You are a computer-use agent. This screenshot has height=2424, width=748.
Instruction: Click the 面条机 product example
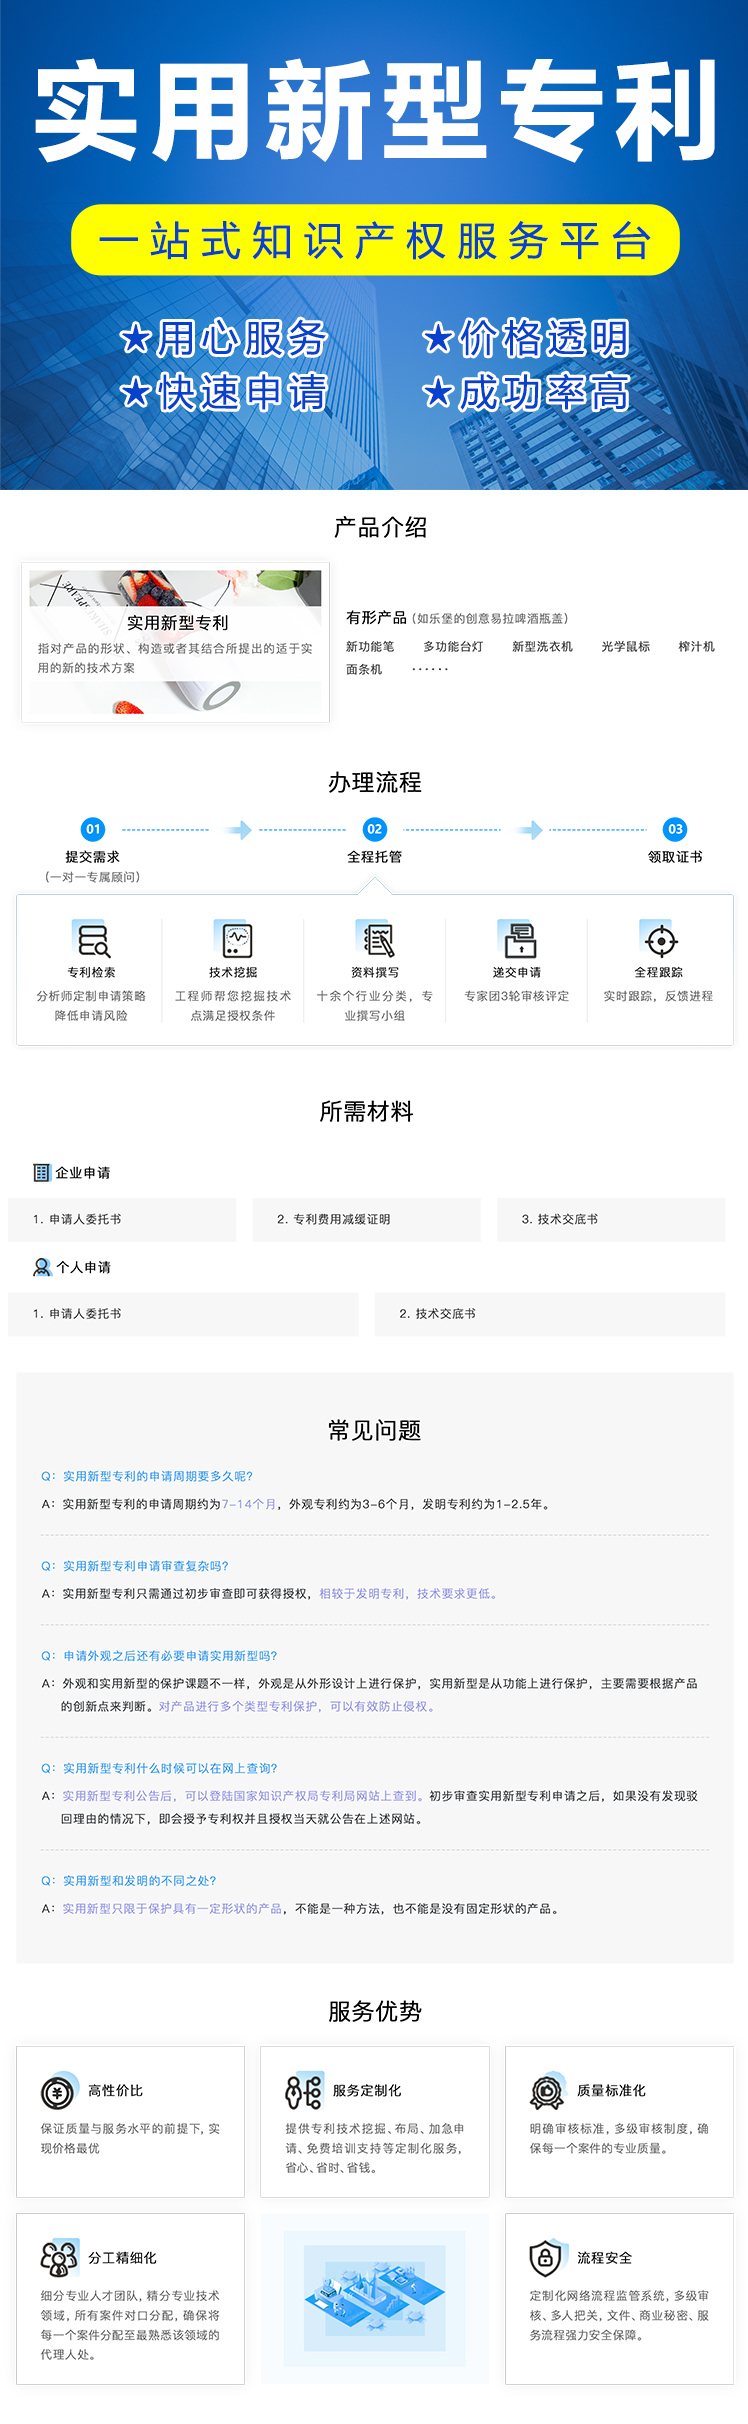pos(364,670)
